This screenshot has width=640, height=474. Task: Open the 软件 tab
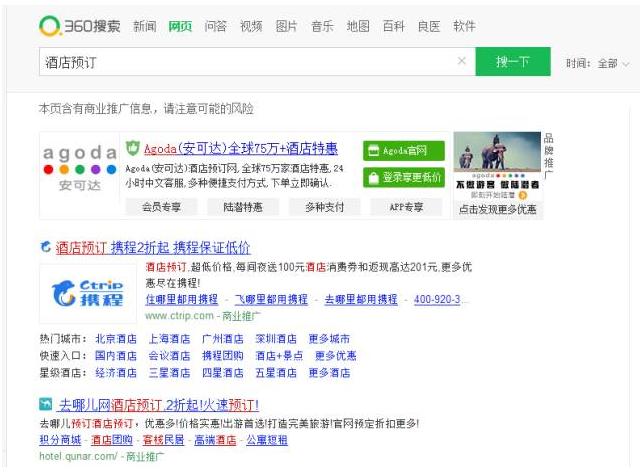point(464,27)
